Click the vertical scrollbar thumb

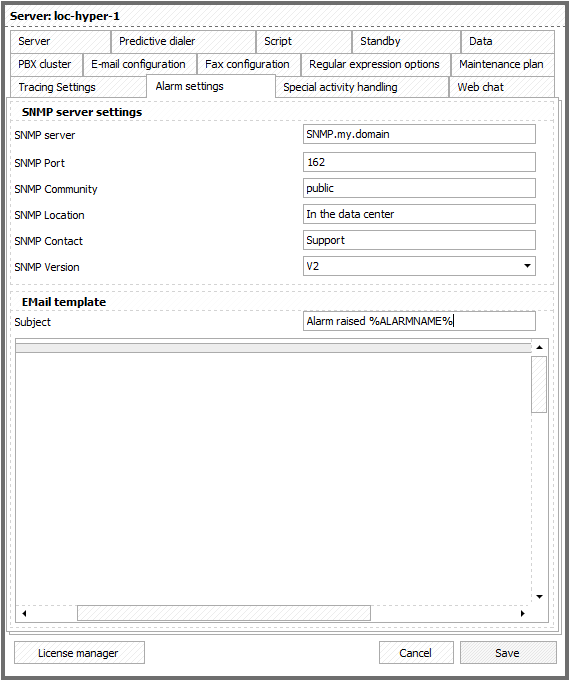pos(539,384)
